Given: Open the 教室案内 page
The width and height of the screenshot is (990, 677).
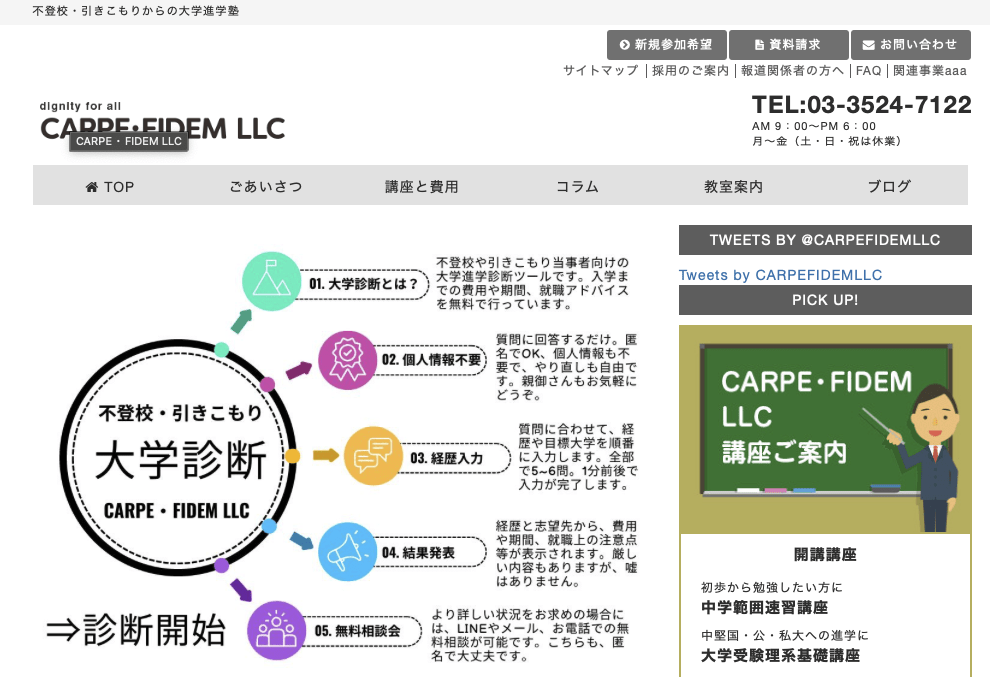Looking at the screenshot, I should pyautogui.click(x=733, y=186).
